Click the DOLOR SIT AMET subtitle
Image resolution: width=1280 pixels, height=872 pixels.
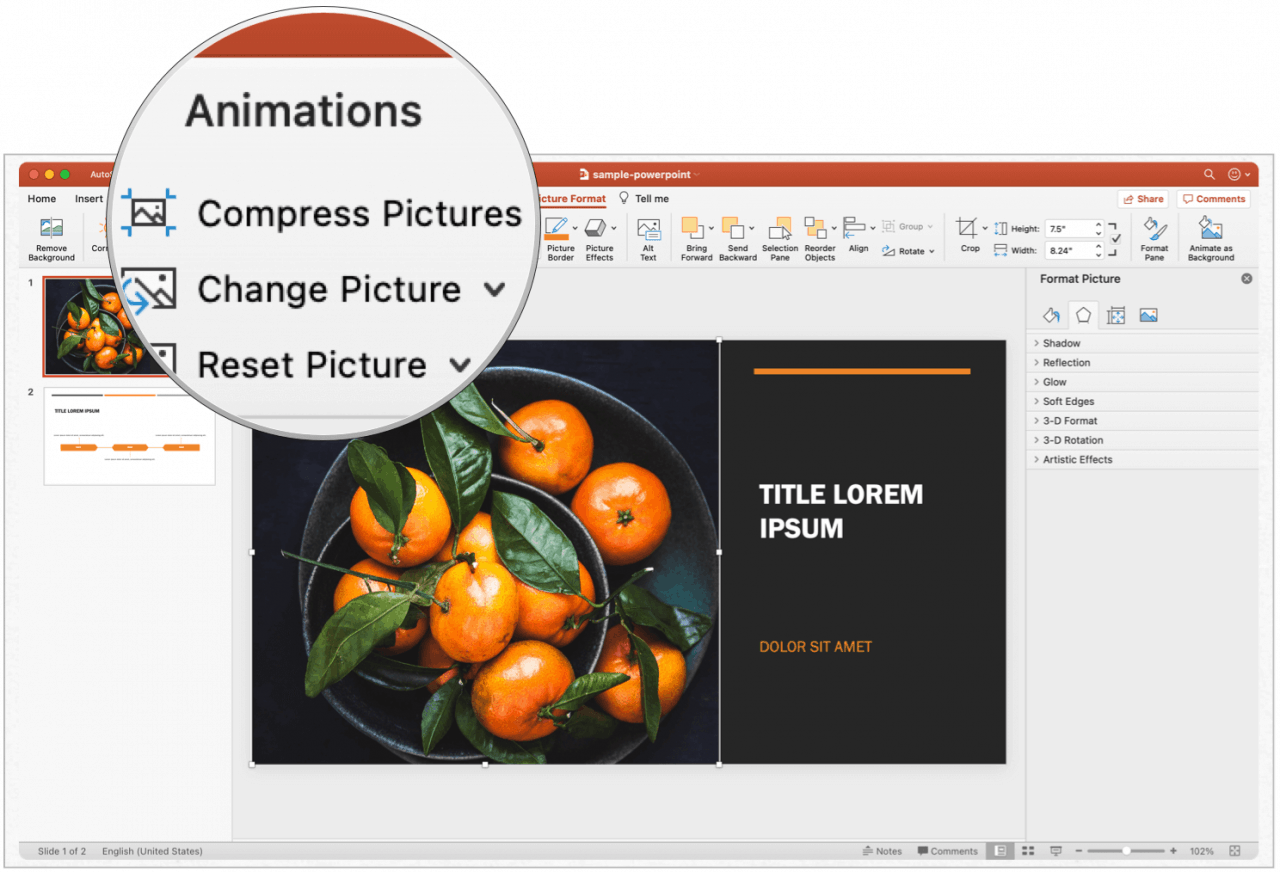[x=816, y=647]
